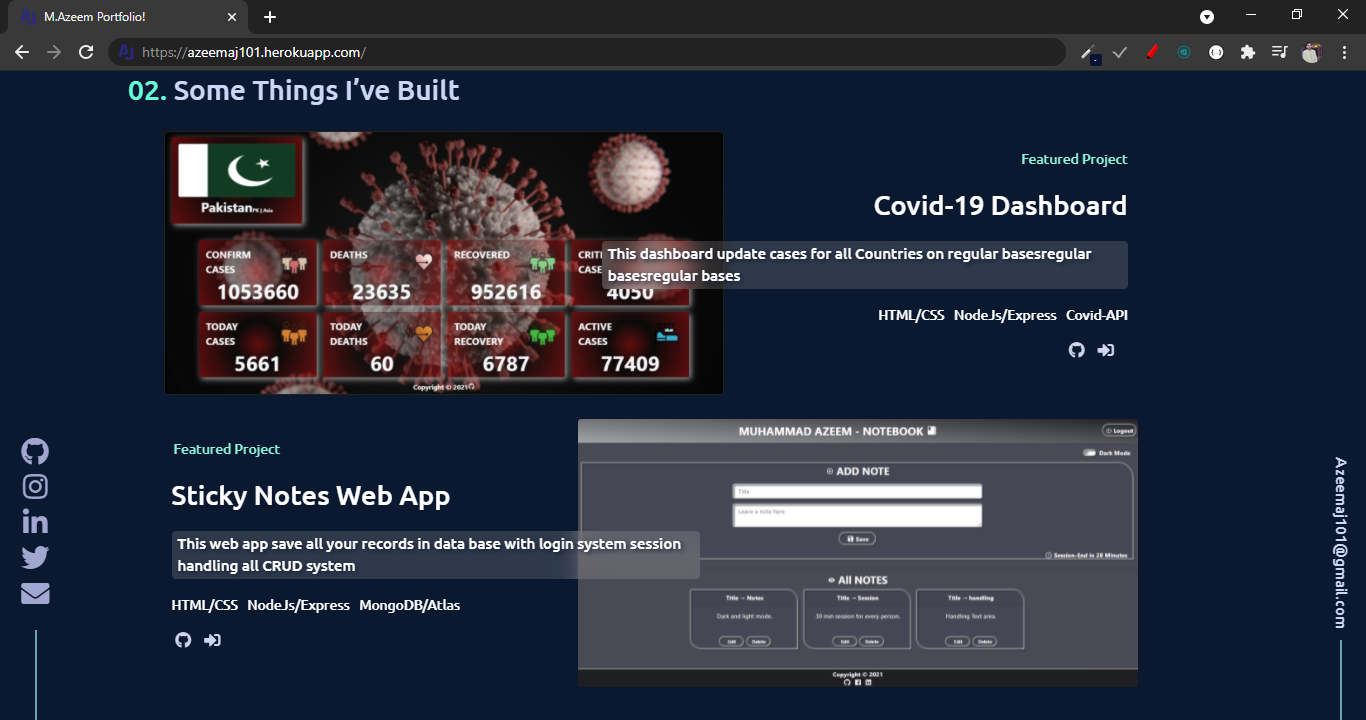Click the Covid-19 Dashboard project title
This screenshot has width=1366, height=720.
tap(1000, 206)
